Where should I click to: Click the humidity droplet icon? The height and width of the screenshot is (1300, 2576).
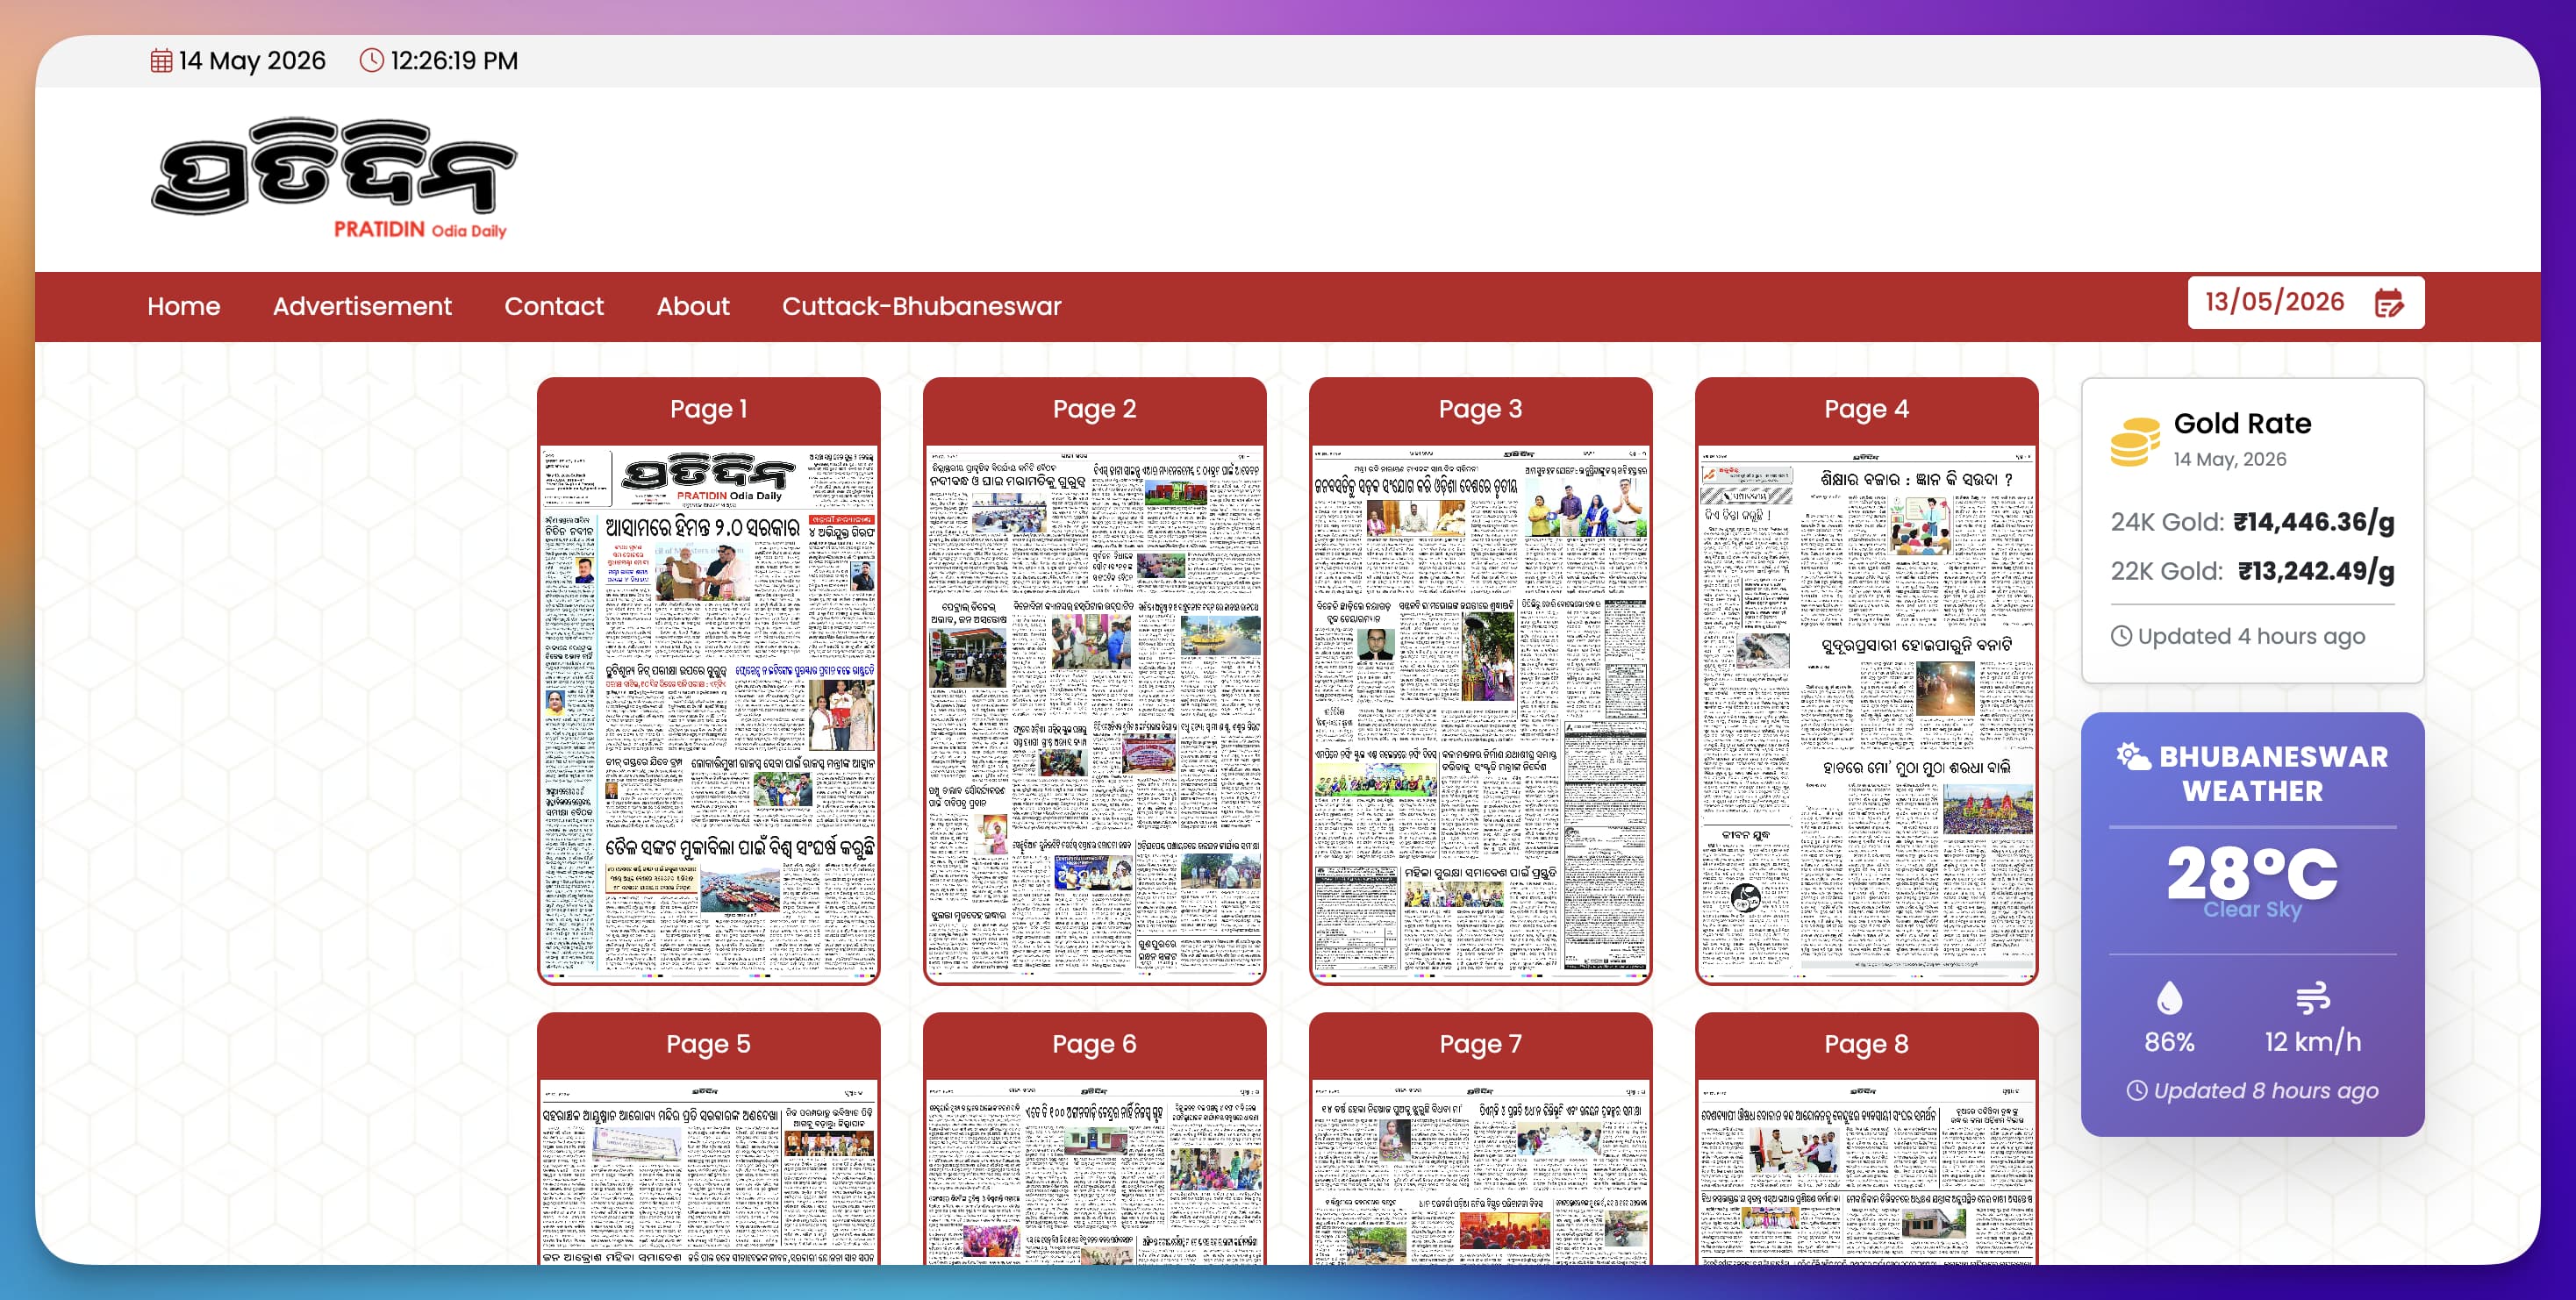pos(2169,997)
